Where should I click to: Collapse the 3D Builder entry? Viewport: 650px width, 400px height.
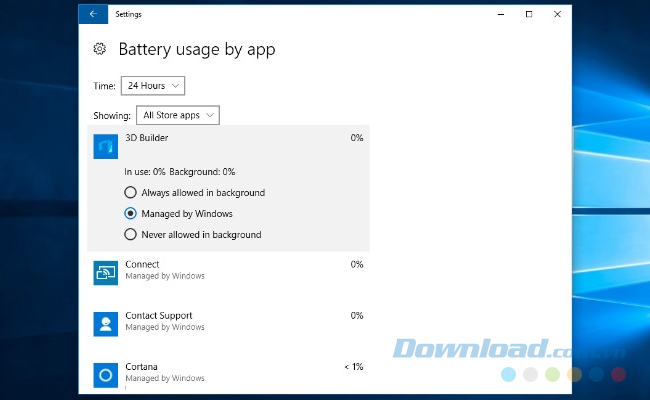point(228,138)
